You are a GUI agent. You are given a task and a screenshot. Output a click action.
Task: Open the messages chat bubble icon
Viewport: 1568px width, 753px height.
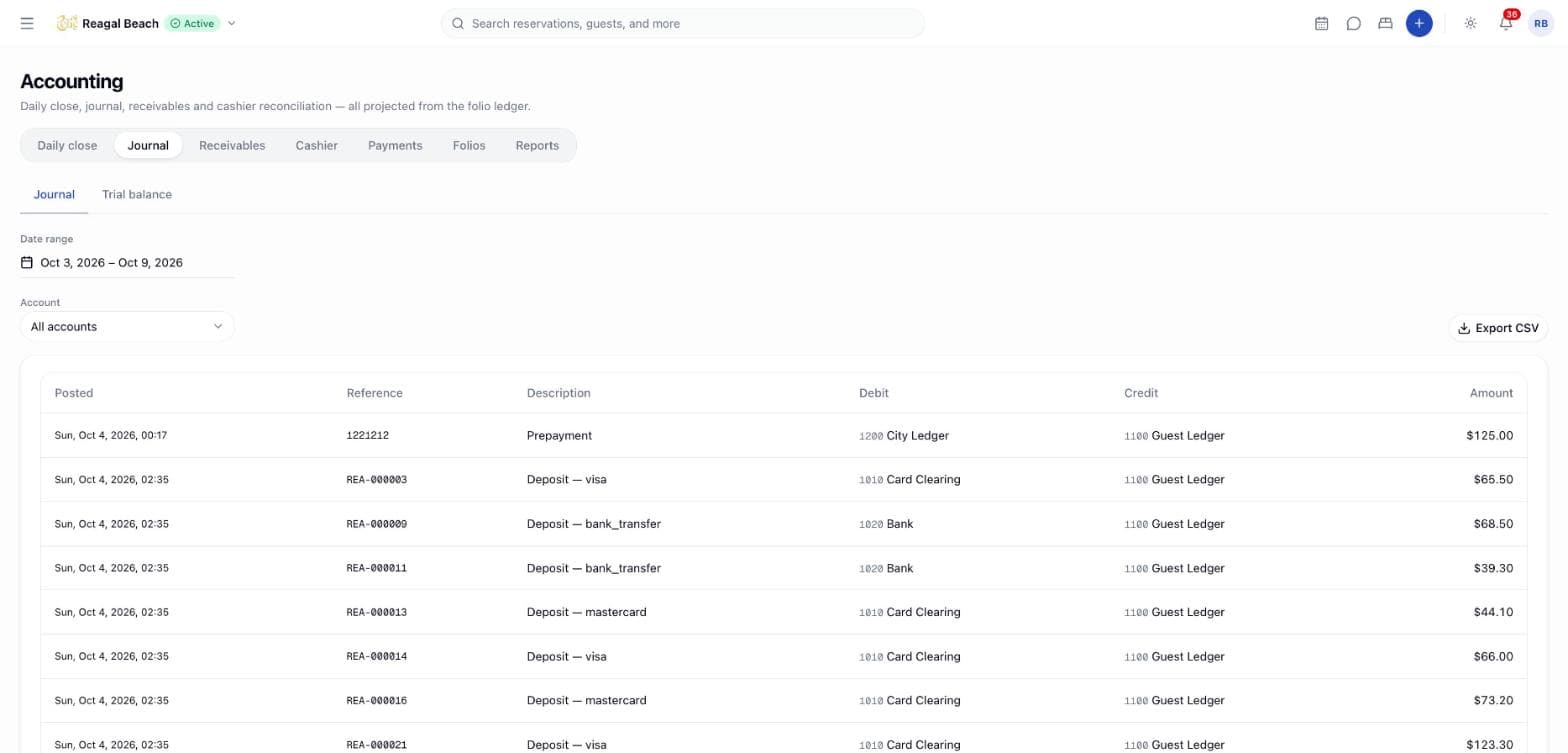(1353, 23)
